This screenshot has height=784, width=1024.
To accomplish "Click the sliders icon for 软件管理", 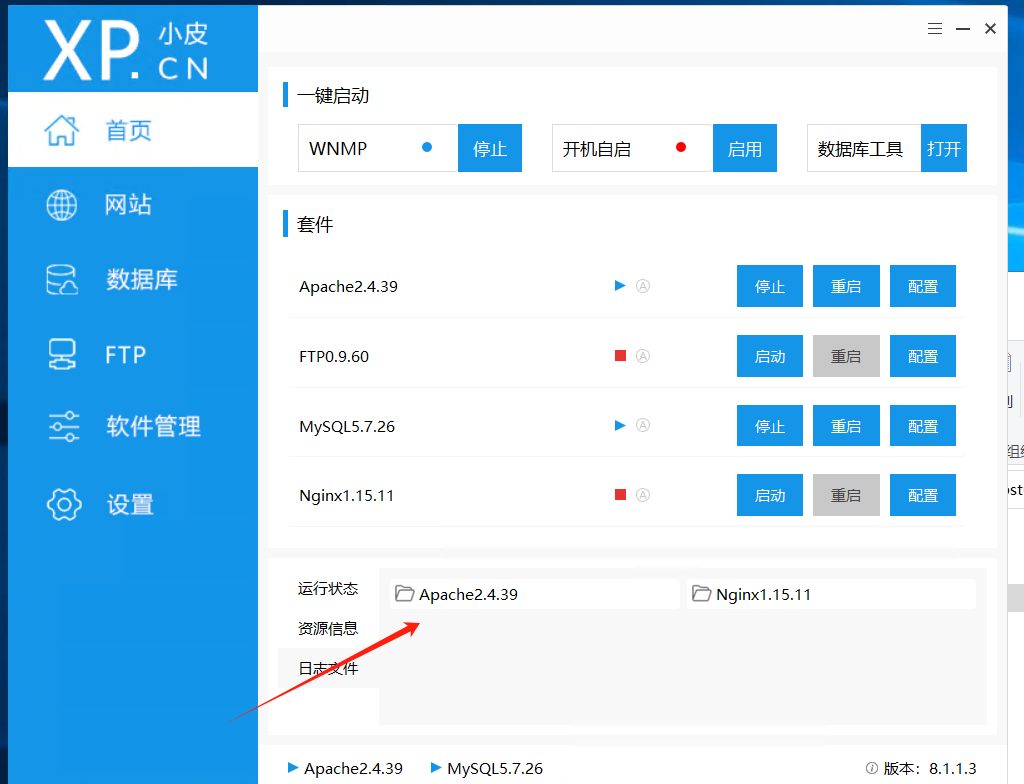I will [64, 427].
